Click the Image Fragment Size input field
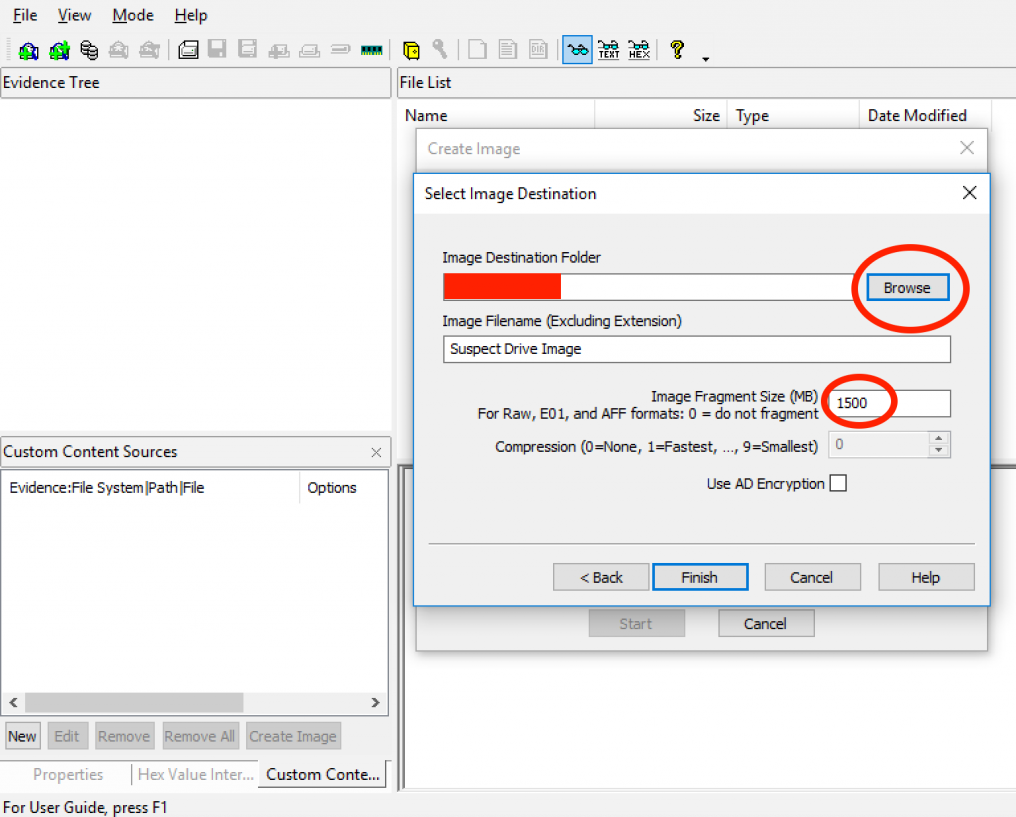This screenshot has width=1016, height=817. tap(890, 403)
